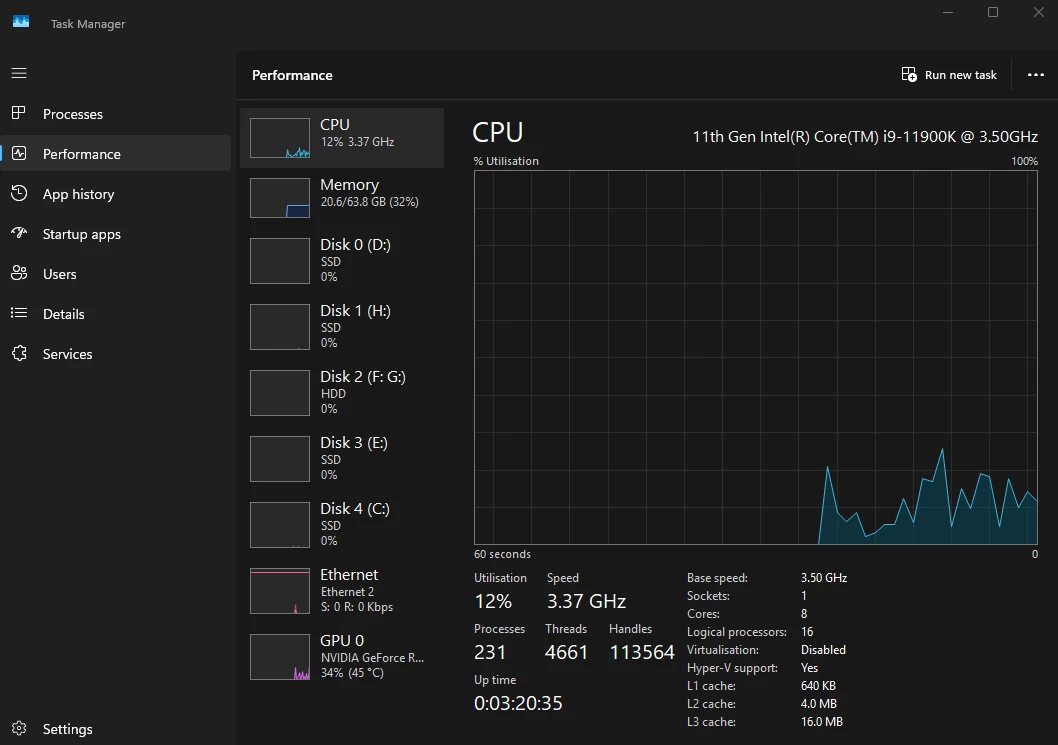Click the CPU resource label

335,124
